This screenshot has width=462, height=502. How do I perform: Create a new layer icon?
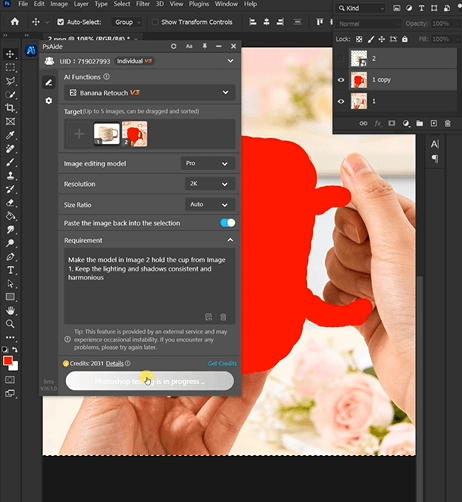[x=434, y=124]
